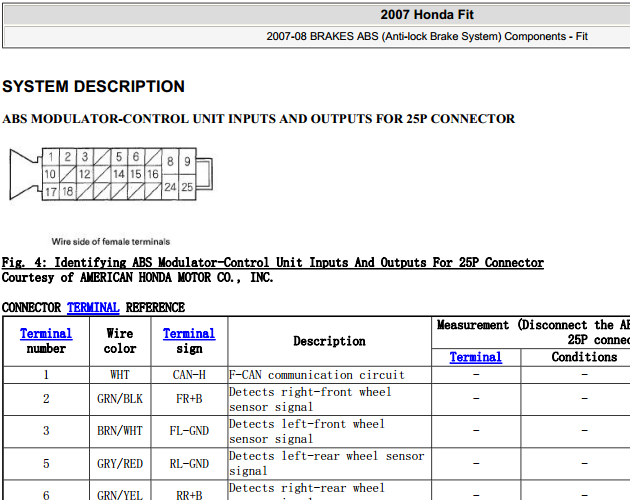Click terminal number '1' in table
Screen dimensions: 630x500
pyautogui.click(x=46, y=375)
